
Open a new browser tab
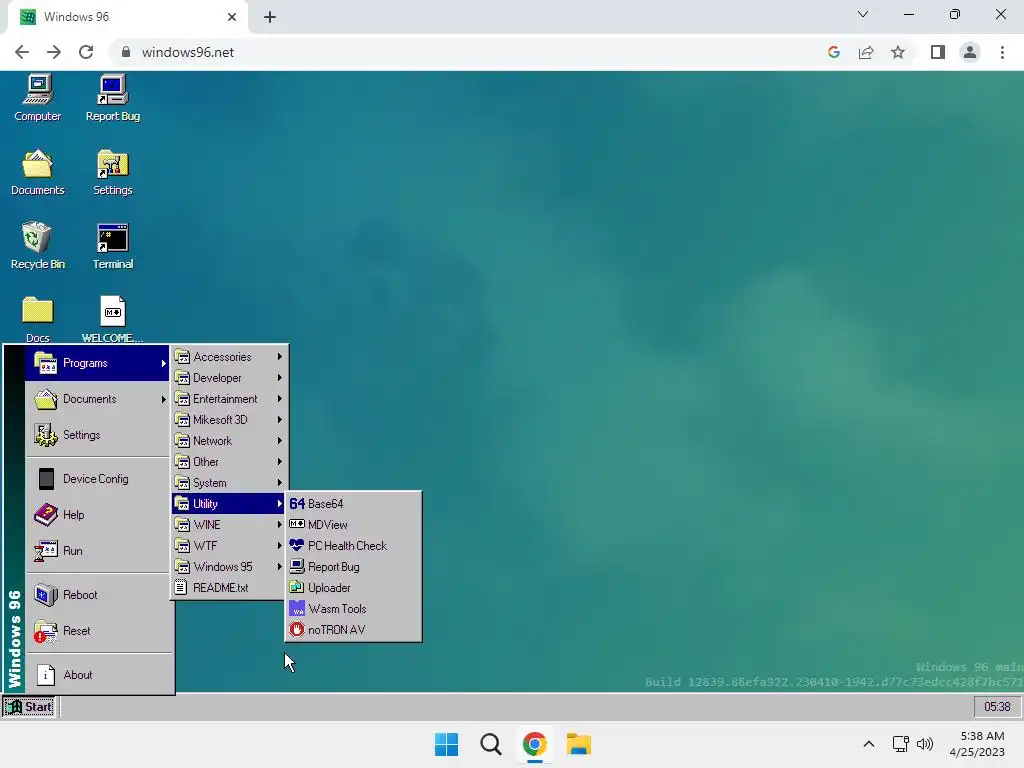coord(270,17)
